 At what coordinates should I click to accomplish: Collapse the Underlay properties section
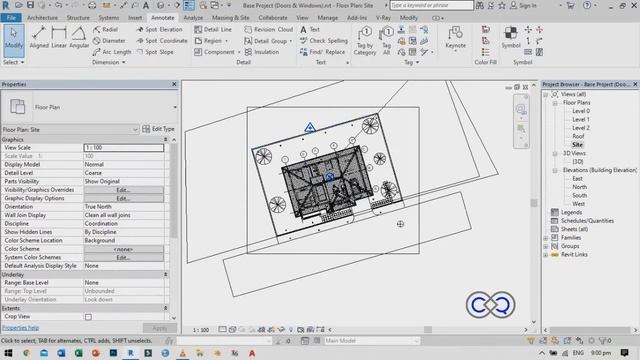coord(166,275)
